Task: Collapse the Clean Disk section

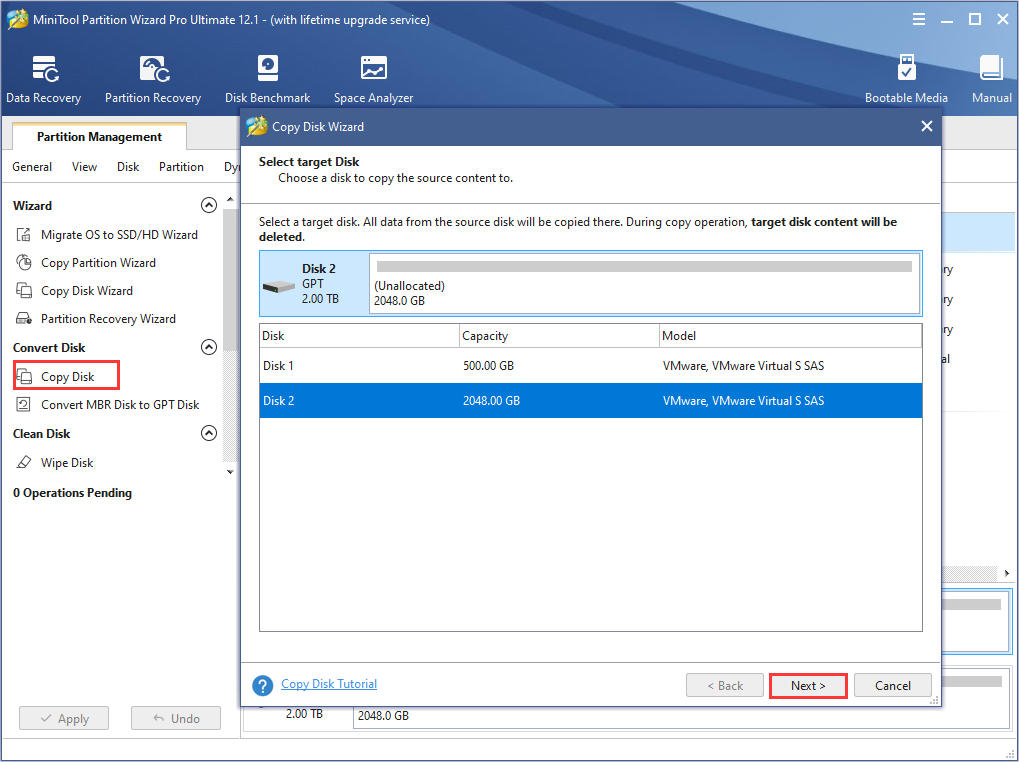Action: click(x=209, y=433)
